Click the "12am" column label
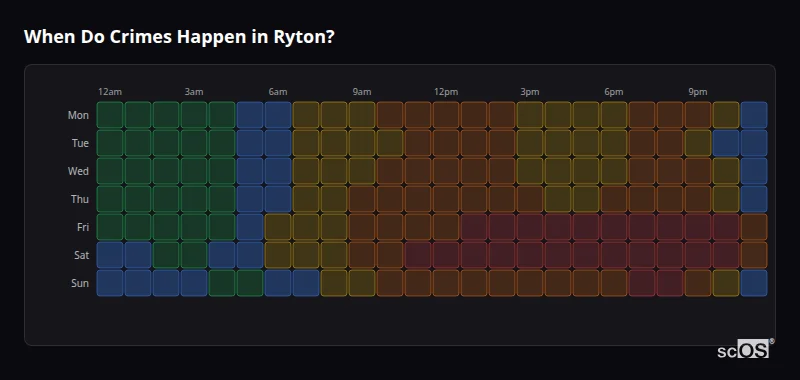 pyautogui.click(x=110, y=92)
